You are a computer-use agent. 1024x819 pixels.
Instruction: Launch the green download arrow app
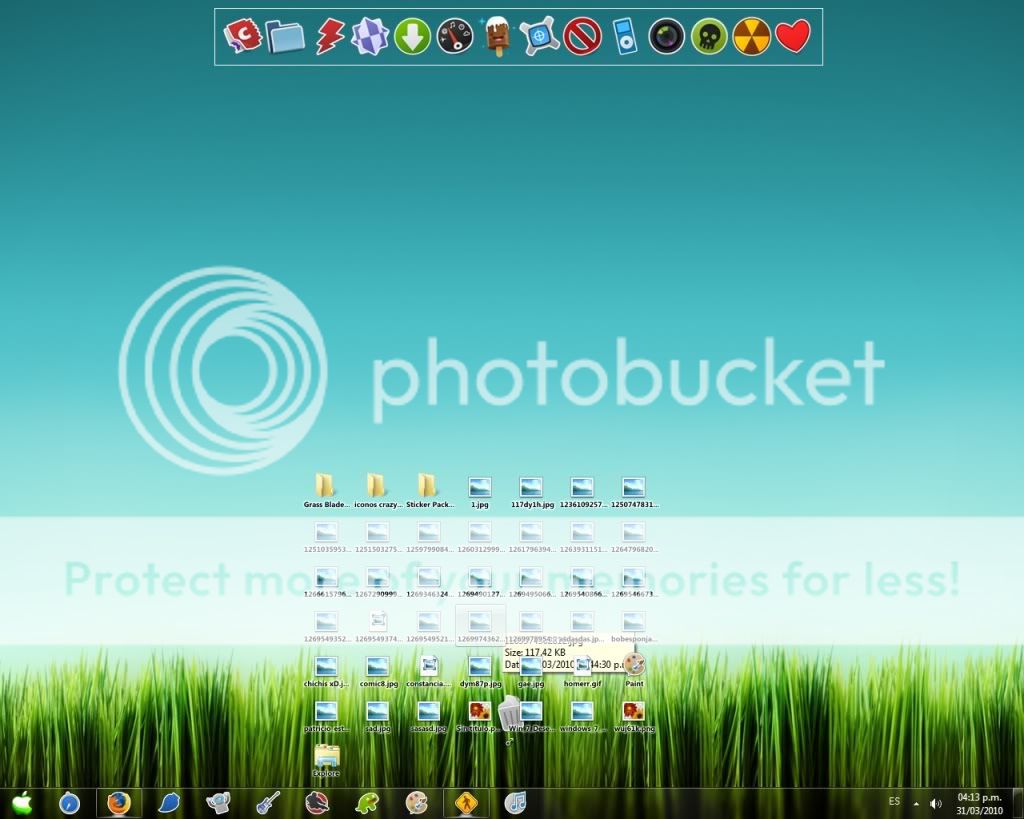pos(412,37)
